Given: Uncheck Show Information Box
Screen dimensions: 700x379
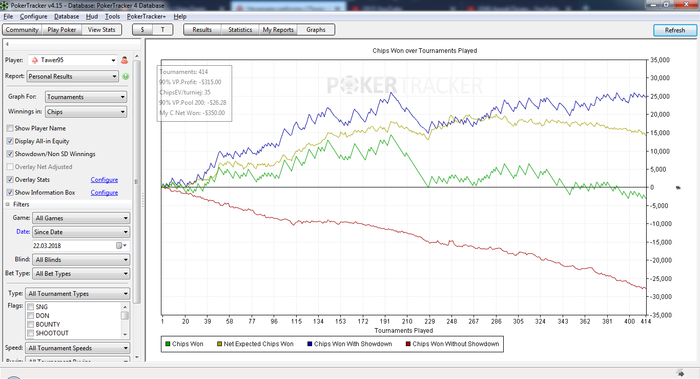Looking at the screenshot, I should tap(10, 192).
